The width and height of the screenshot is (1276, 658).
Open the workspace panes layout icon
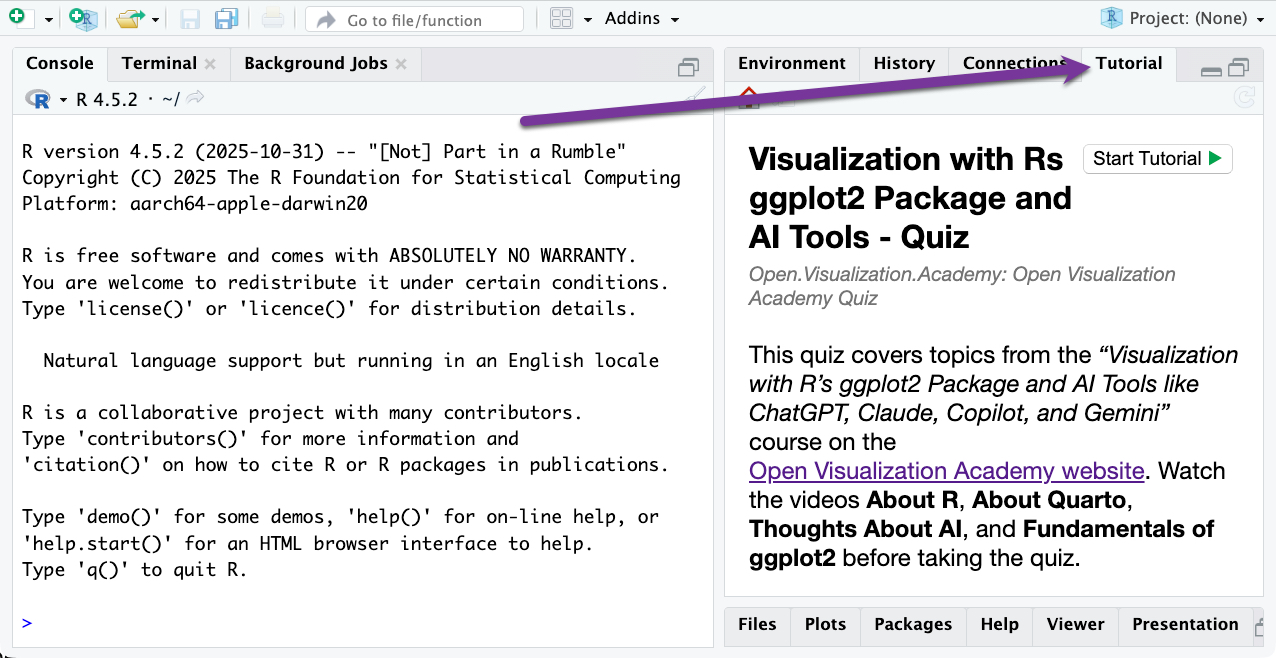click(x=563, y=19)
